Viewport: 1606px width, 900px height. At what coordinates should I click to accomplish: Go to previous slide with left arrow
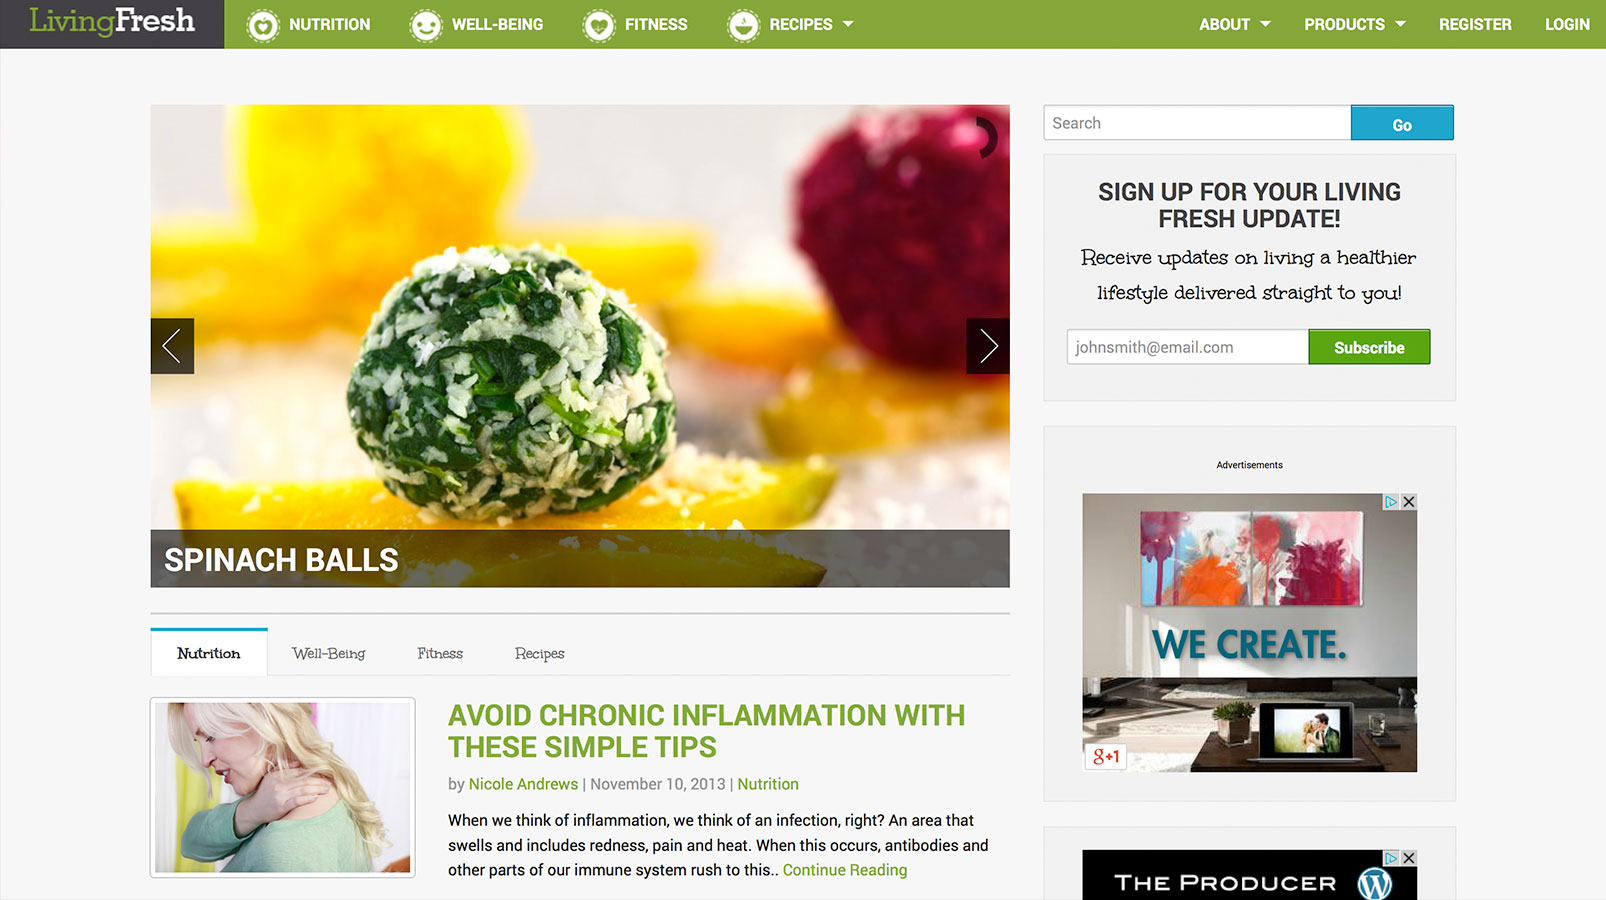172,346
